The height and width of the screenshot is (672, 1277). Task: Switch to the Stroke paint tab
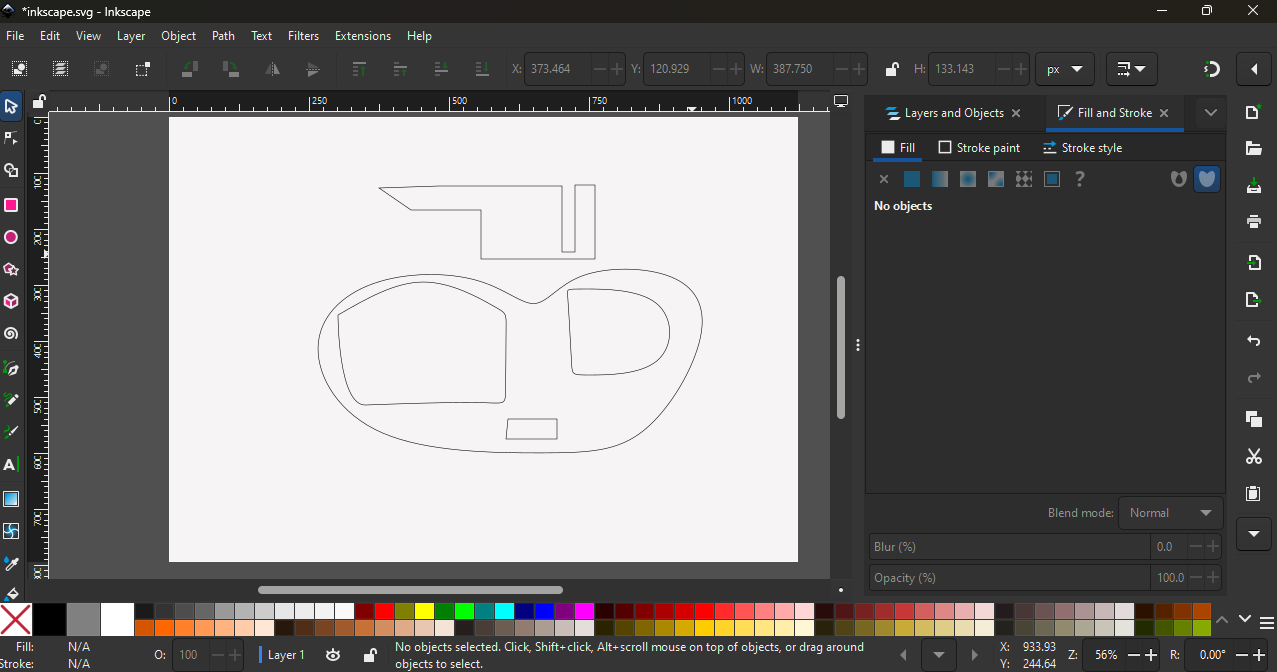979,148
